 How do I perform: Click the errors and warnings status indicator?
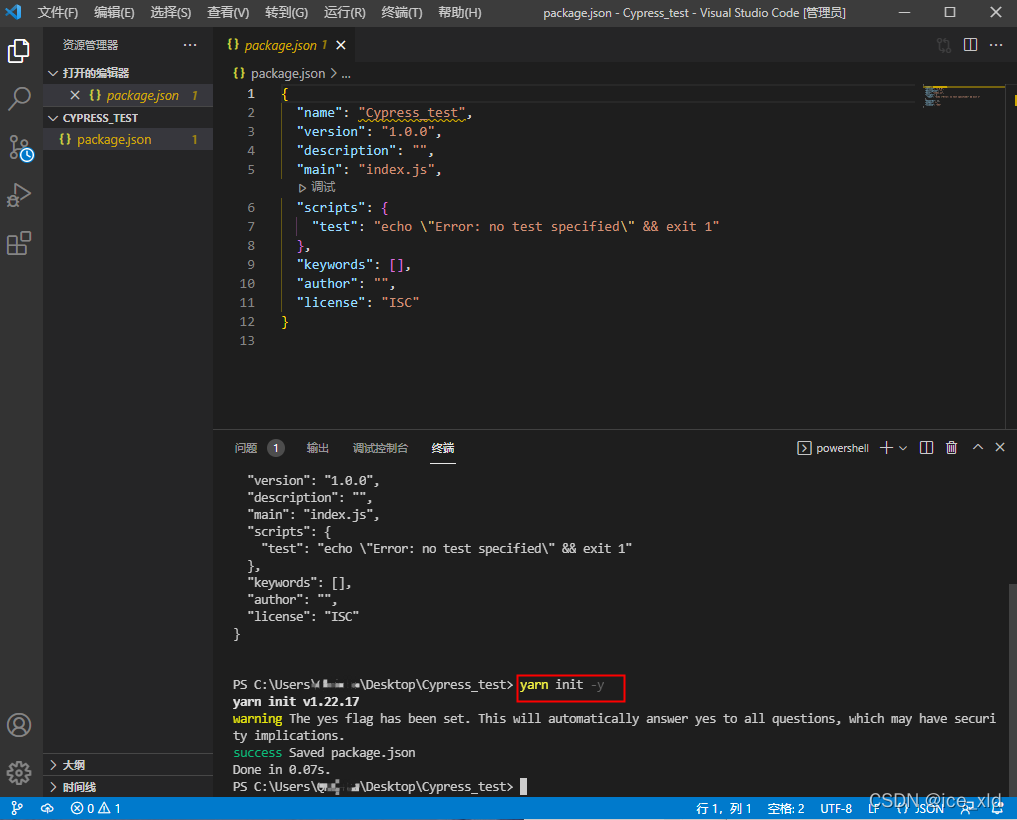pos(96,808)
